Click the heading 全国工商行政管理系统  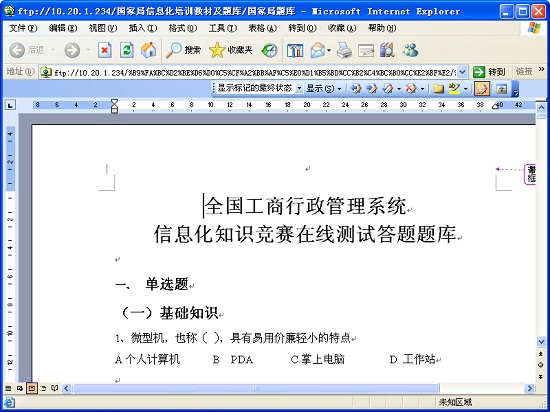305,206
